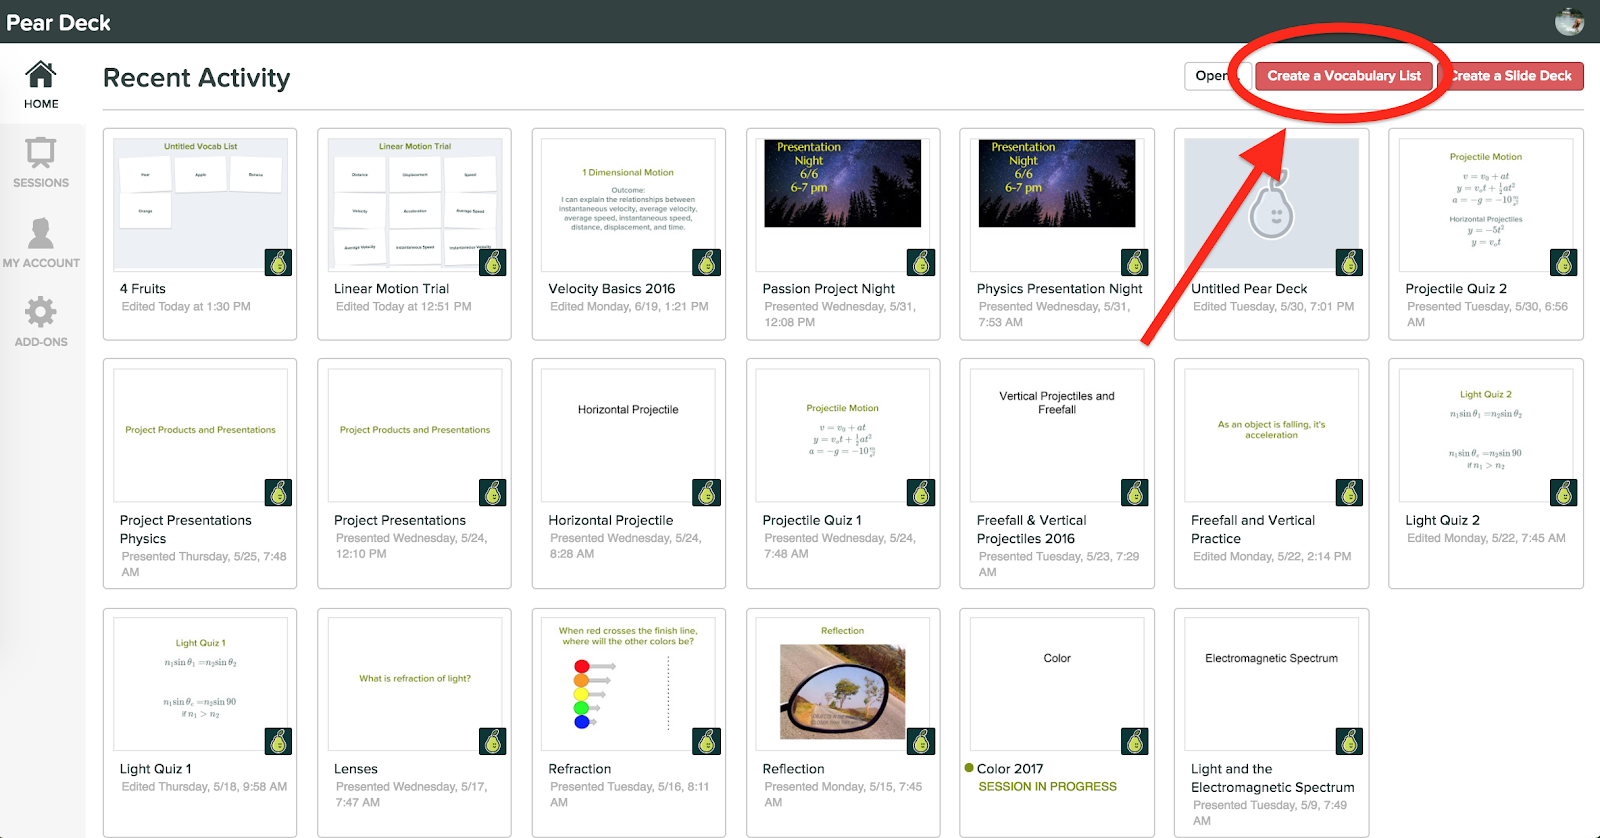Select Vertical Projectiles and Freefall thumbnail
The height and width of the screenshot is (838, 1600).
coord(1057,435)
